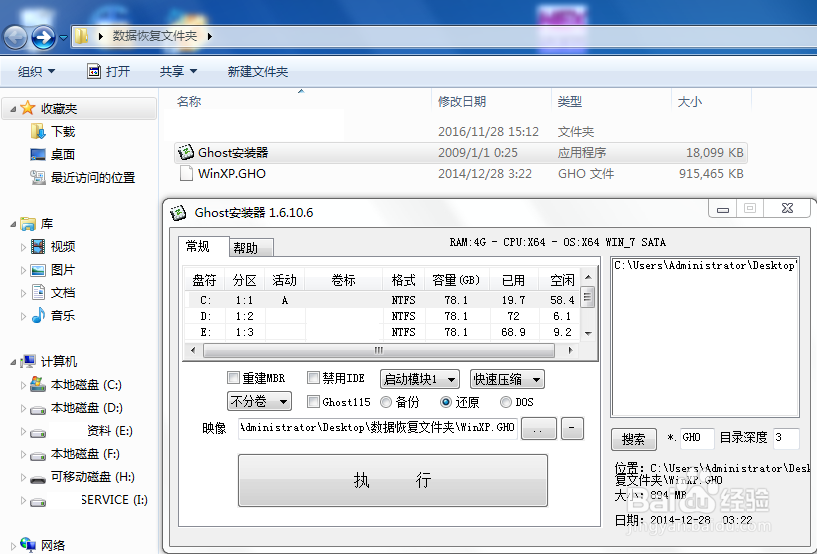Click the 搜索 search button
Screen dimensions: 817x554
[x=633, y=439]
